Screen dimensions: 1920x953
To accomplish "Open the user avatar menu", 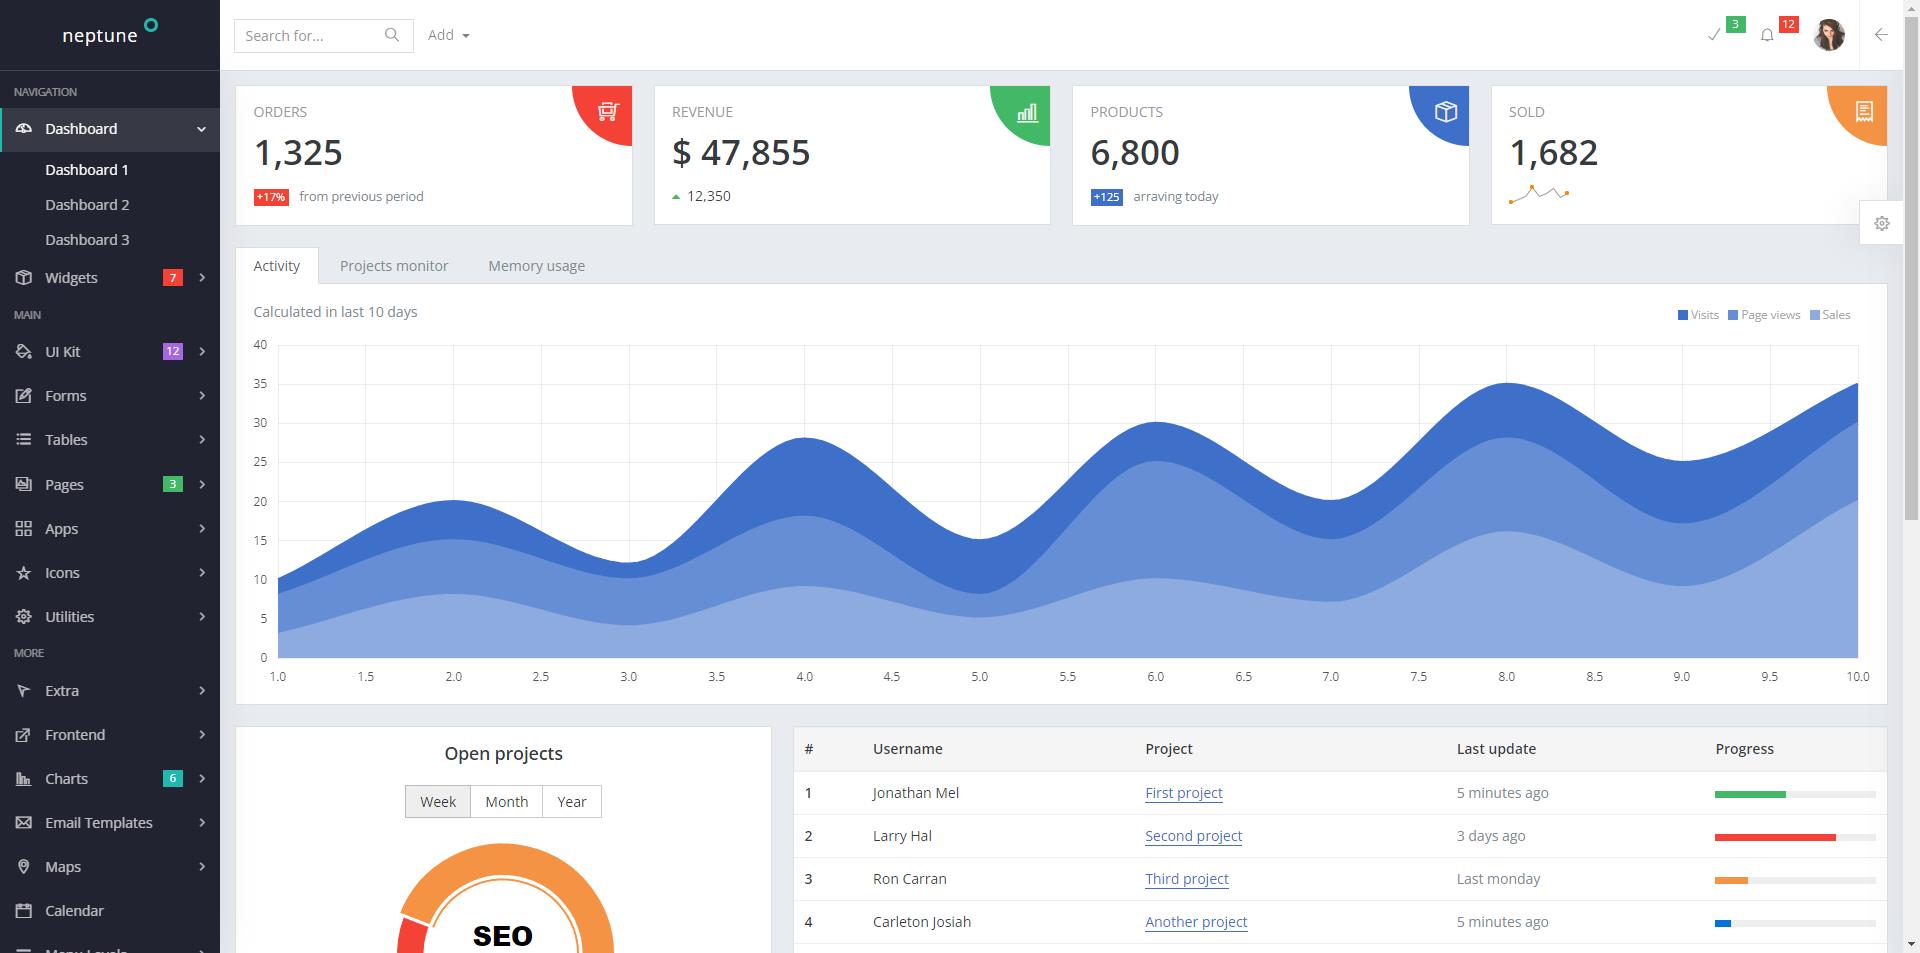I will click(x=1829, y=35).
